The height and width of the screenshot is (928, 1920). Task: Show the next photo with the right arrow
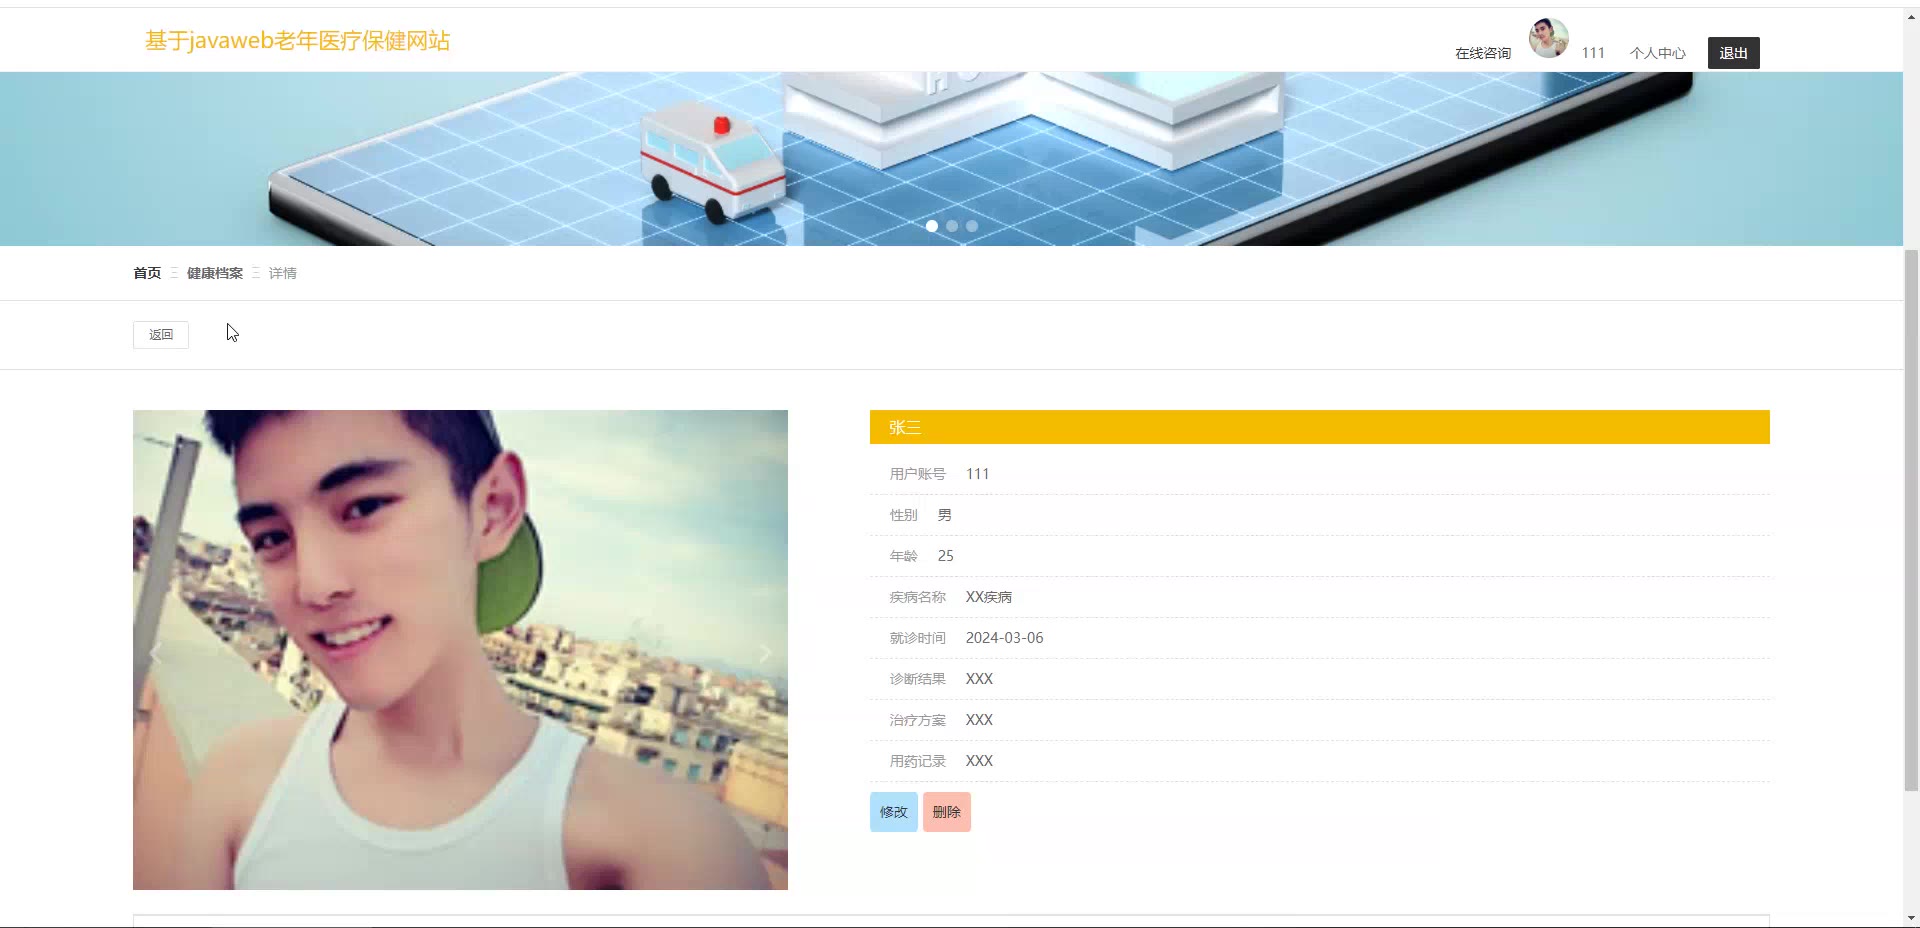(x=765, y=653)
